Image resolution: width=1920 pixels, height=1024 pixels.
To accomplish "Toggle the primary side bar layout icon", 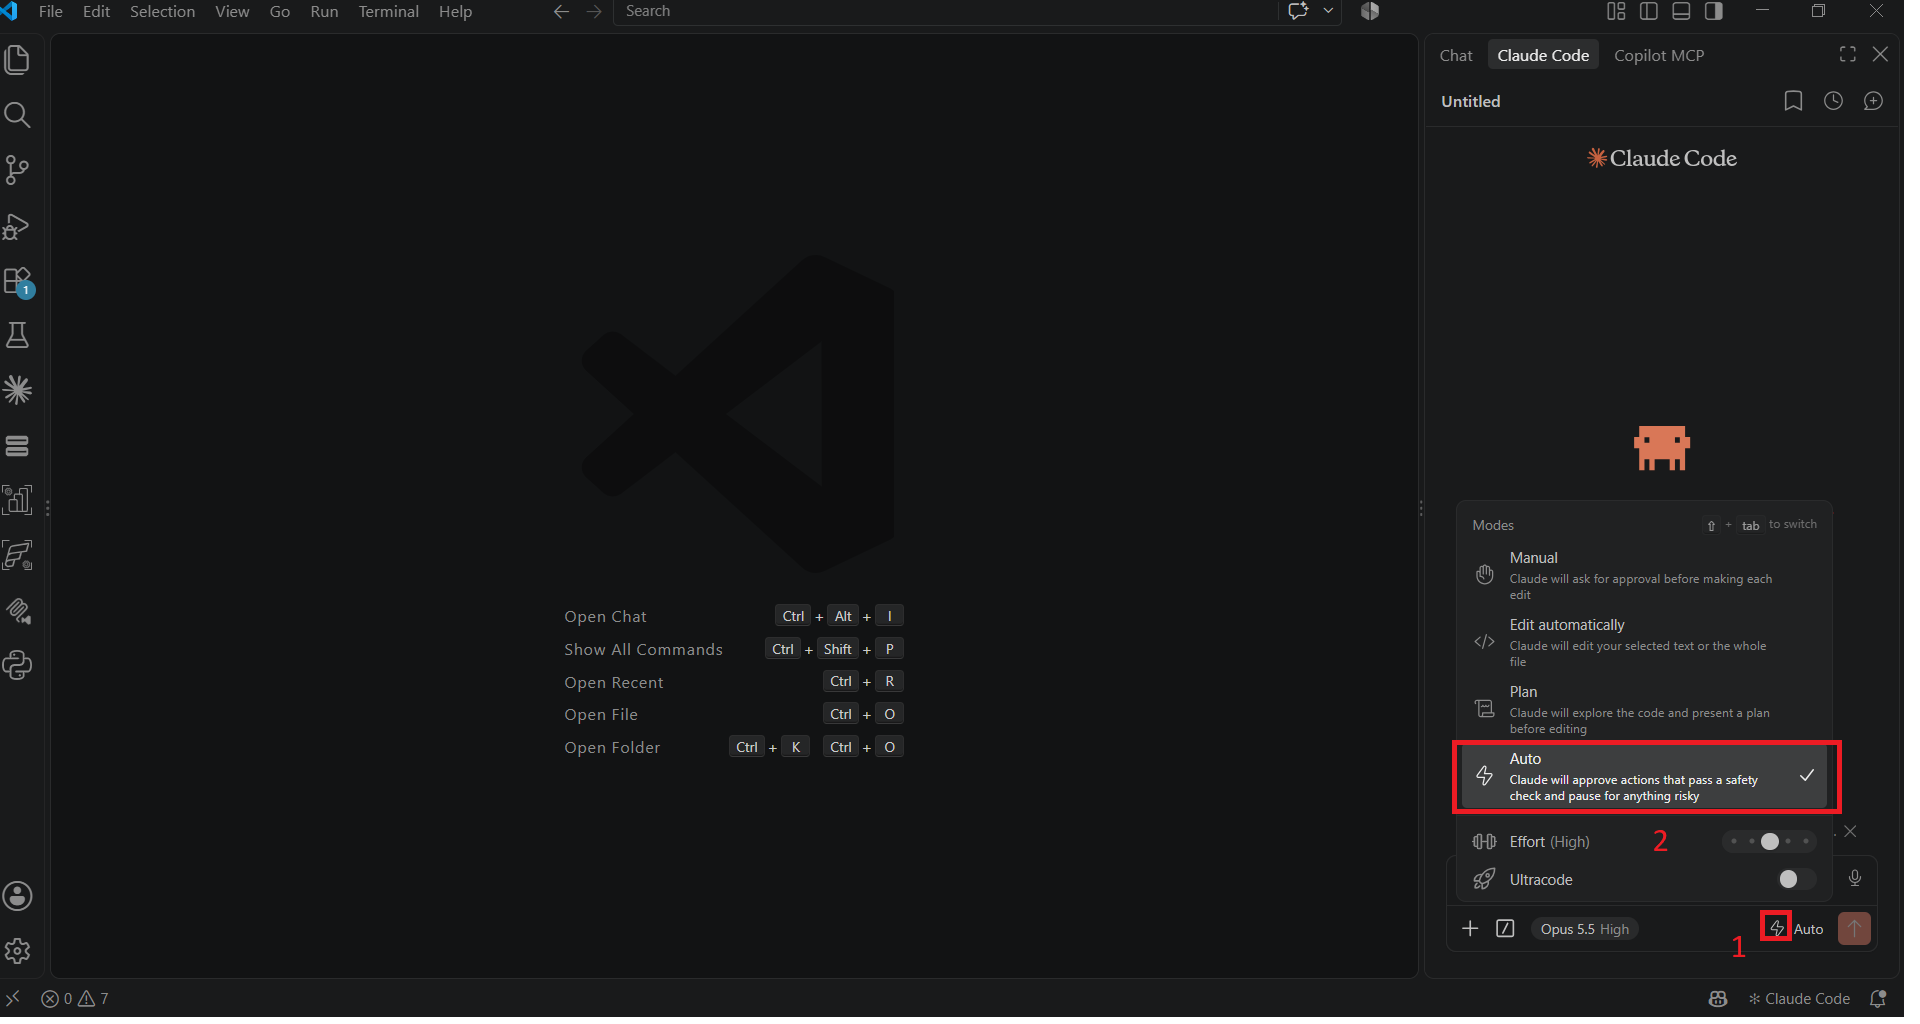I will point(1649,11).
